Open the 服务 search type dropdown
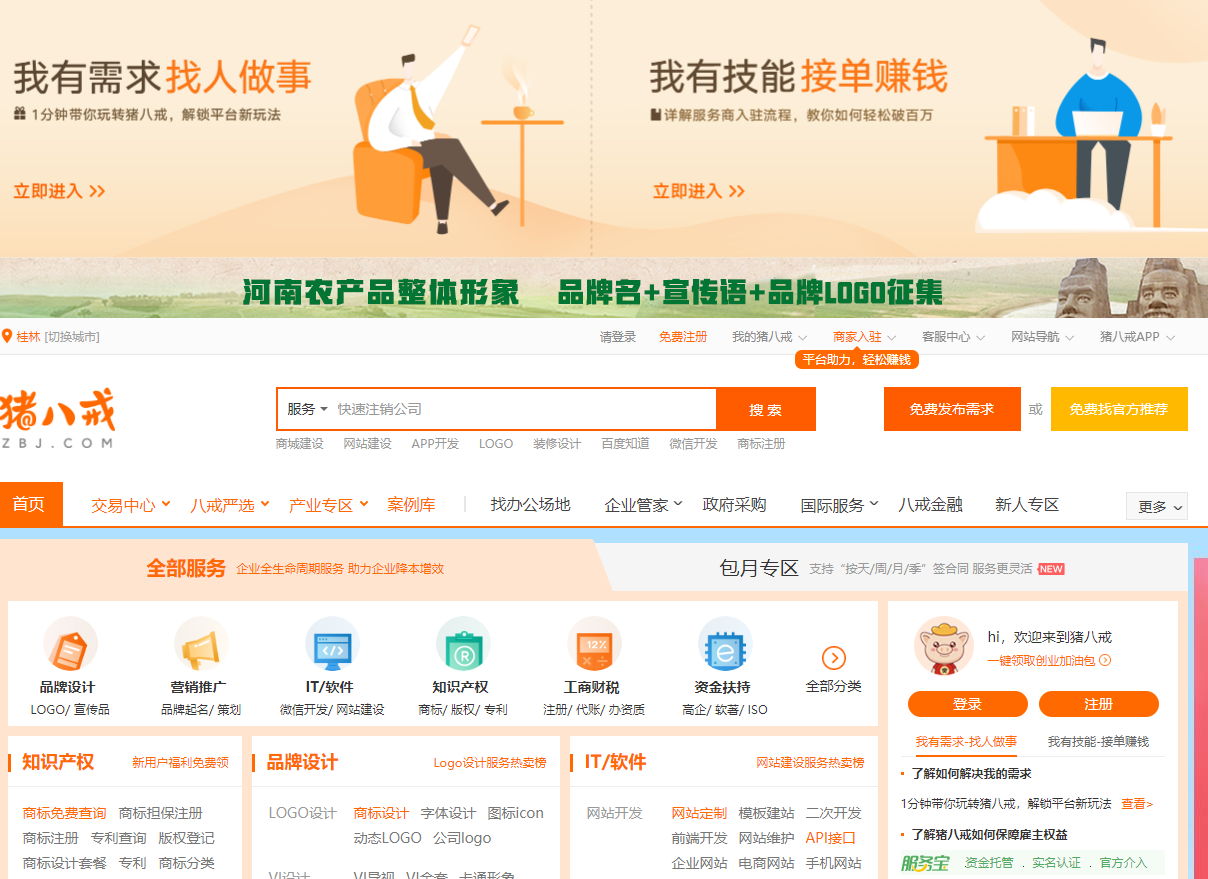1208x879 pixels. 307,409
